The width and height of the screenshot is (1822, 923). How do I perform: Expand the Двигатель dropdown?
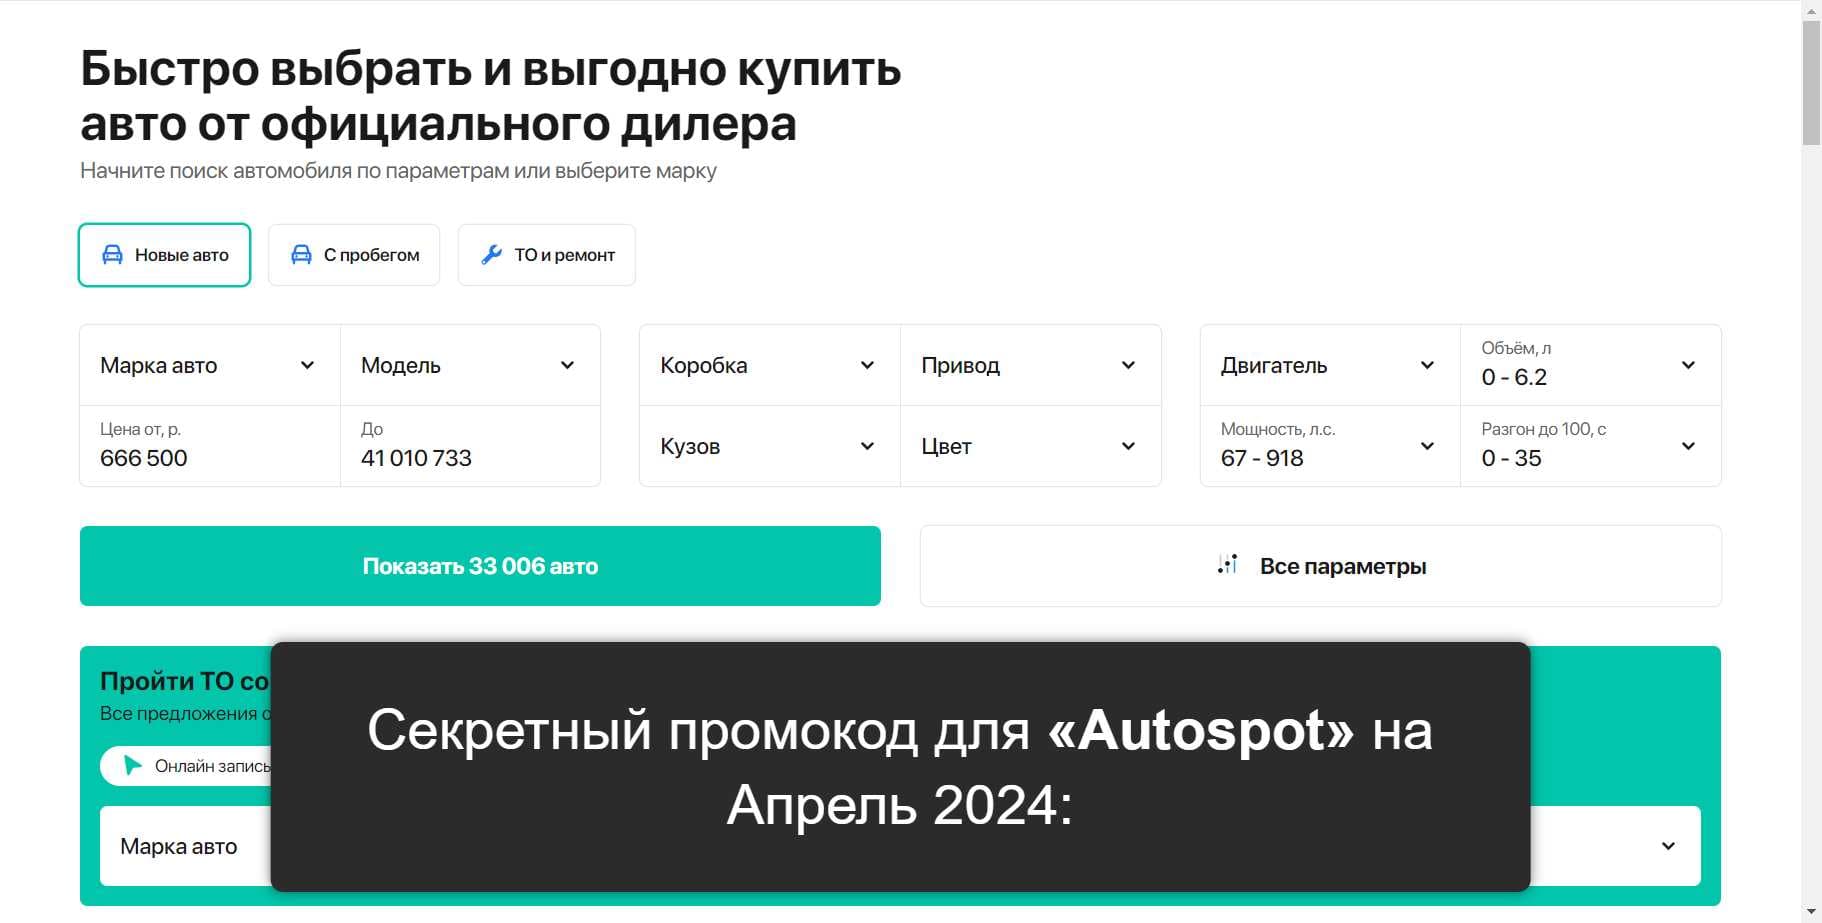(1328, 365)
